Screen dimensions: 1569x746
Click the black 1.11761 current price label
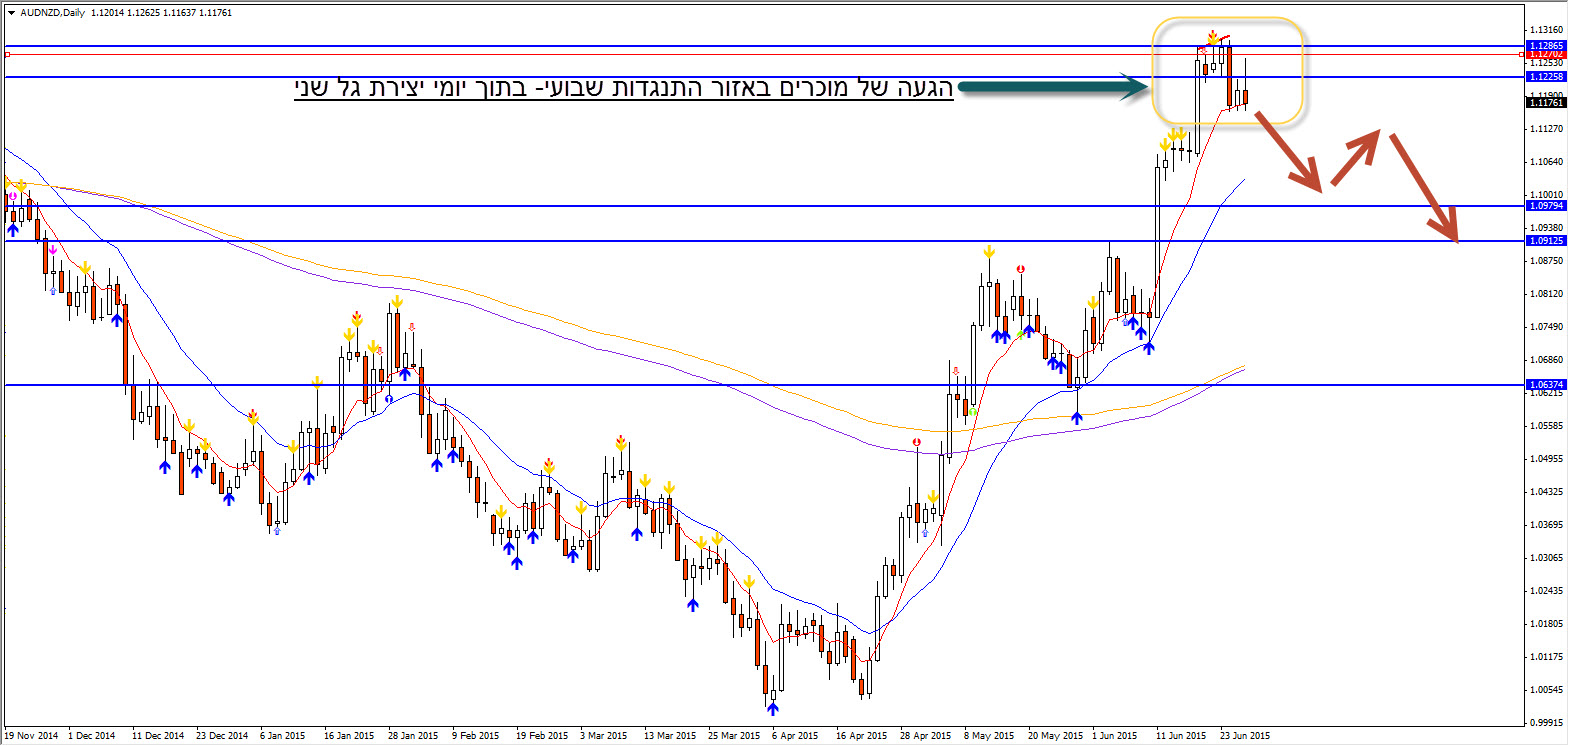click(1546, 103)
